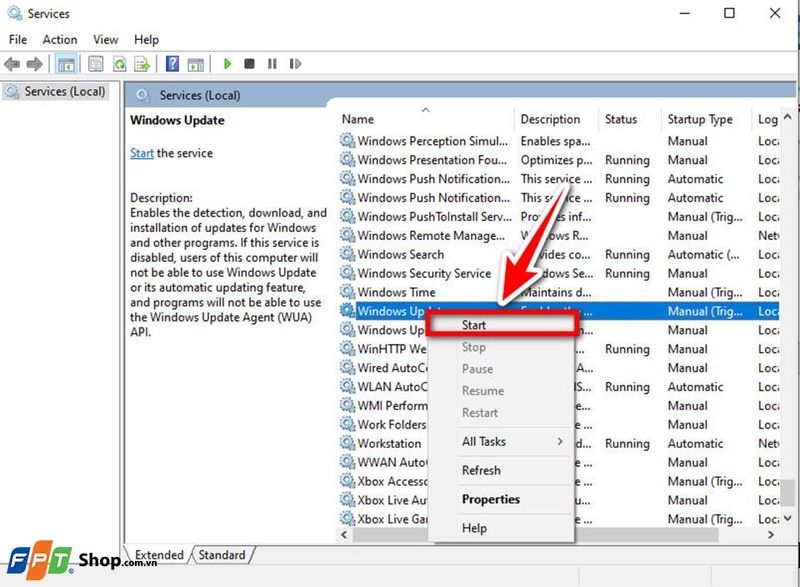Click gear icon beside Xbox Accessory service
The height and width of the screenshot is (587, 800).
pos(347,480)
